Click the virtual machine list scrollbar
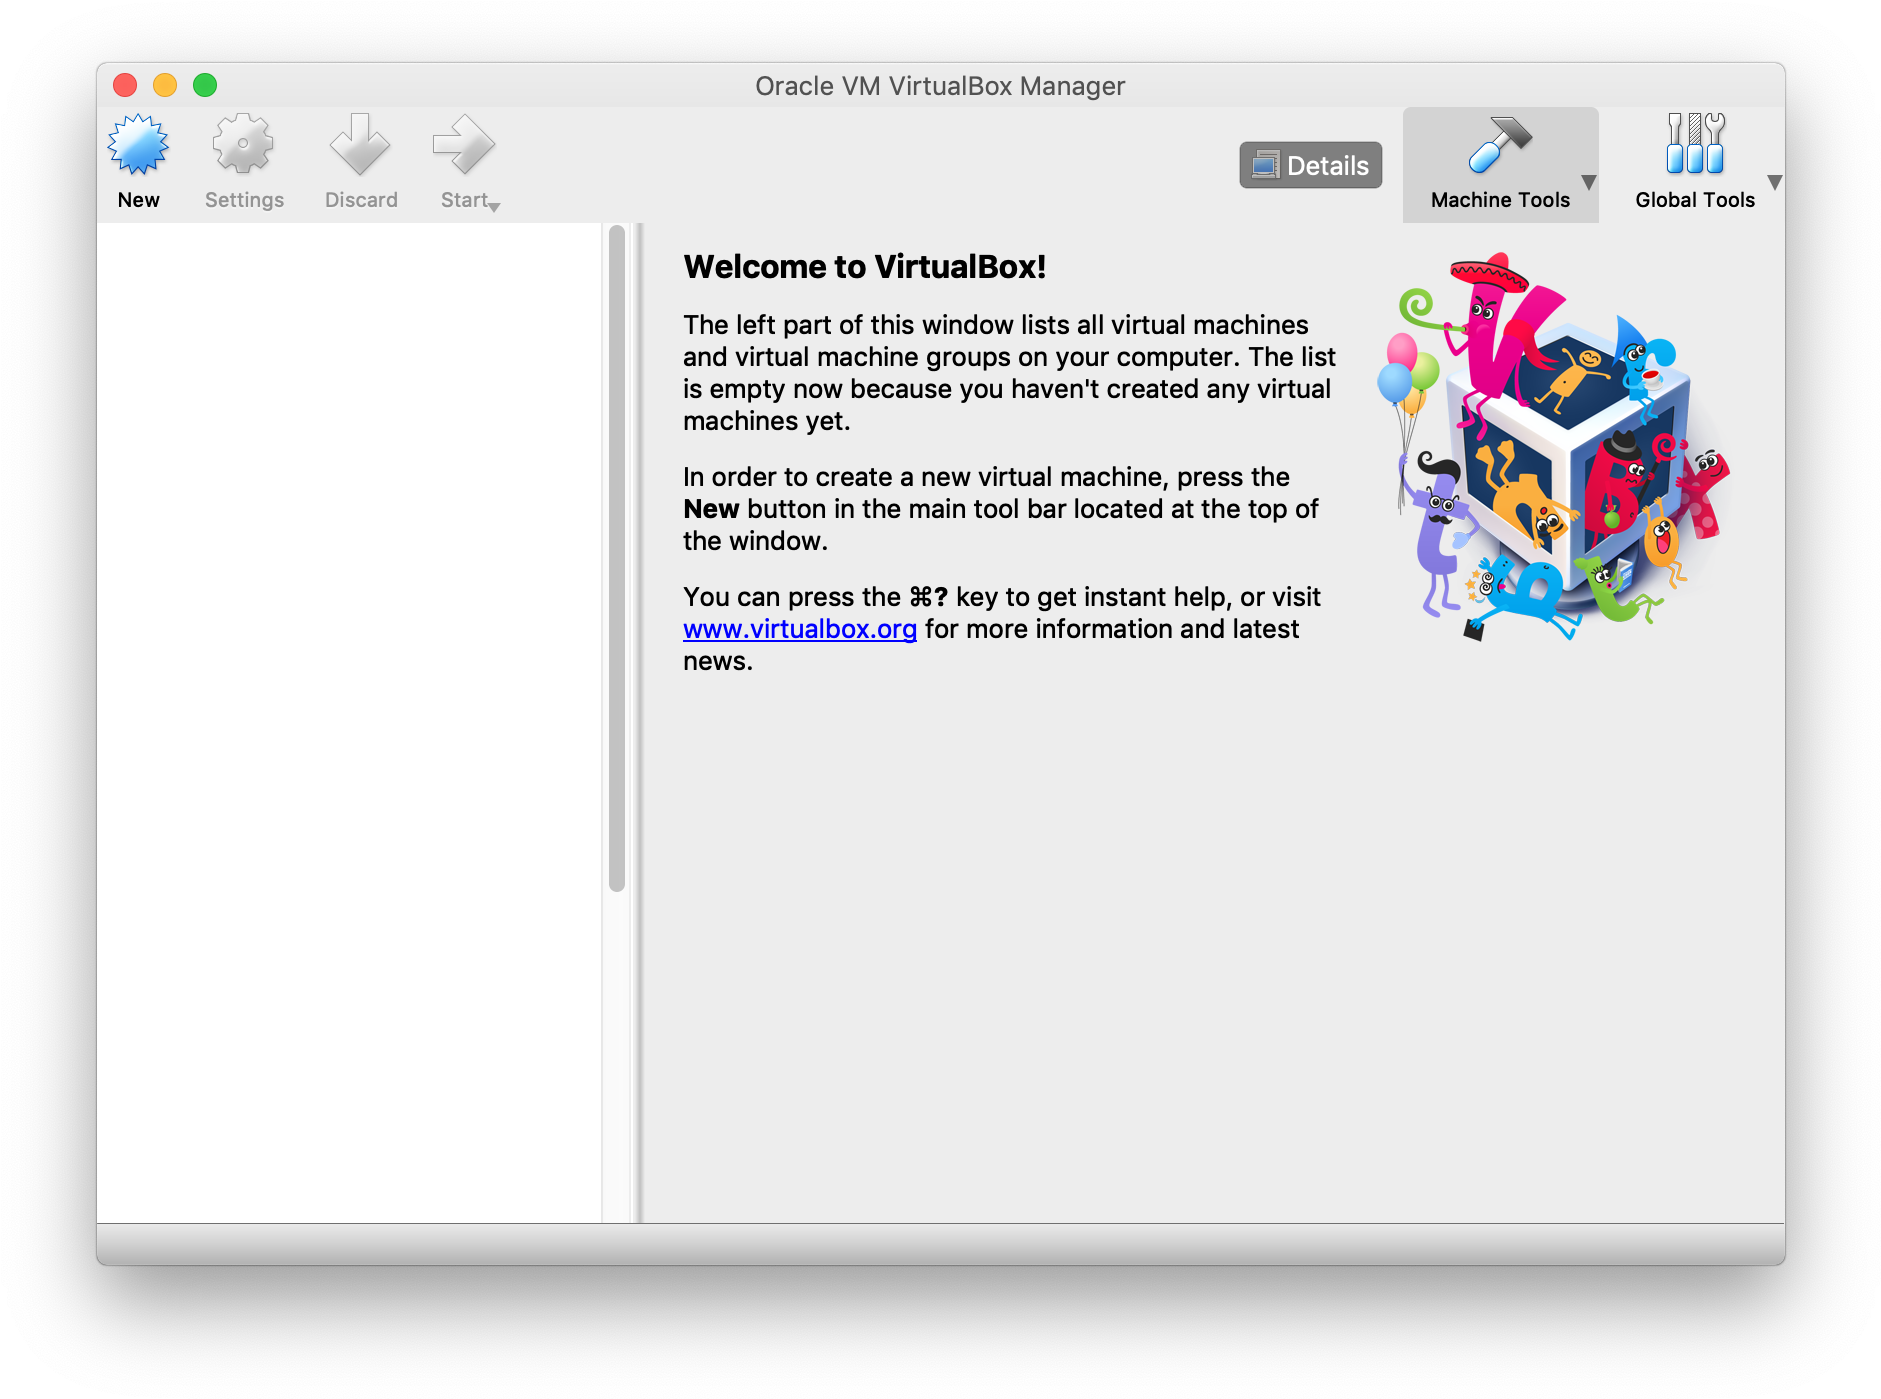1881x1399 pixels. click(617, 558)
